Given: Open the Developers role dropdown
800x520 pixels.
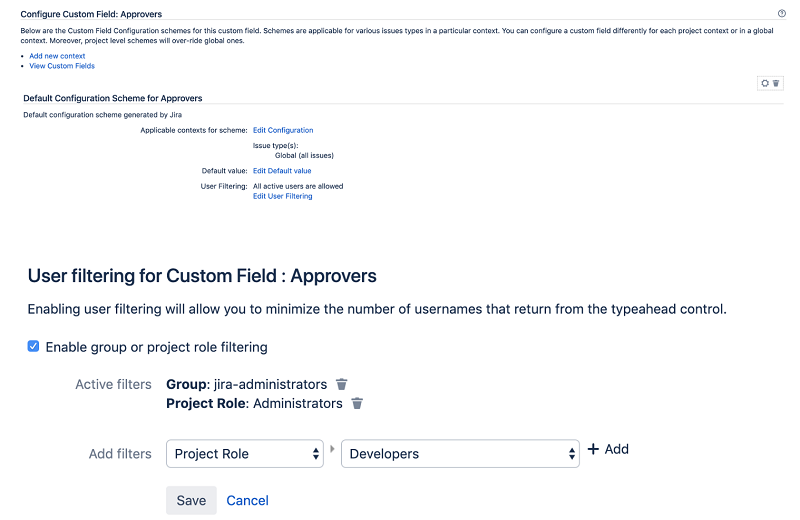Looking at the screenshot, I should pyautogui.click(x=461, y=454).
